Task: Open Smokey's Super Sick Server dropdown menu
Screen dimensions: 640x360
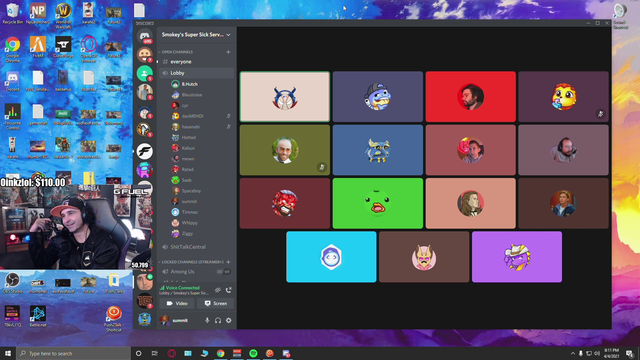Action: tap(196, 35)
